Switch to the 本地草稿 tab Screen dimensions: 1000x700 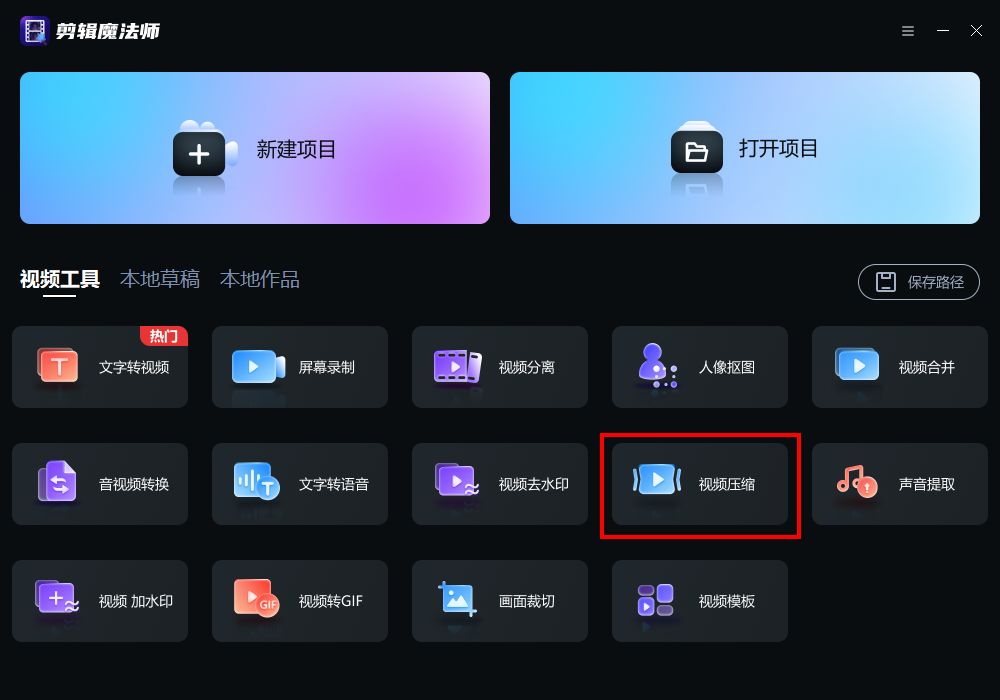coord(160,279)
